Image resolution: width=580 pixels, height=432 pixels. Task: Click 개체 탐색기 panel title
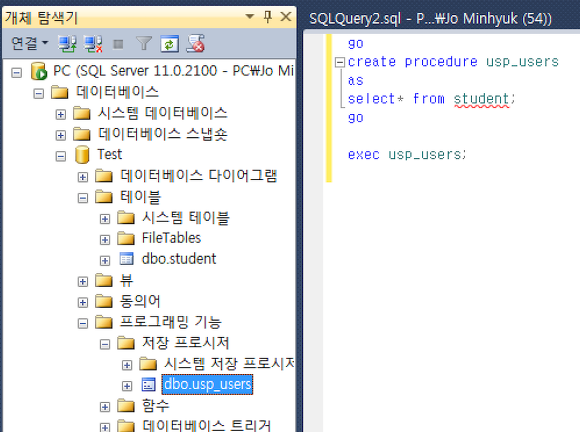coord(41,17)
